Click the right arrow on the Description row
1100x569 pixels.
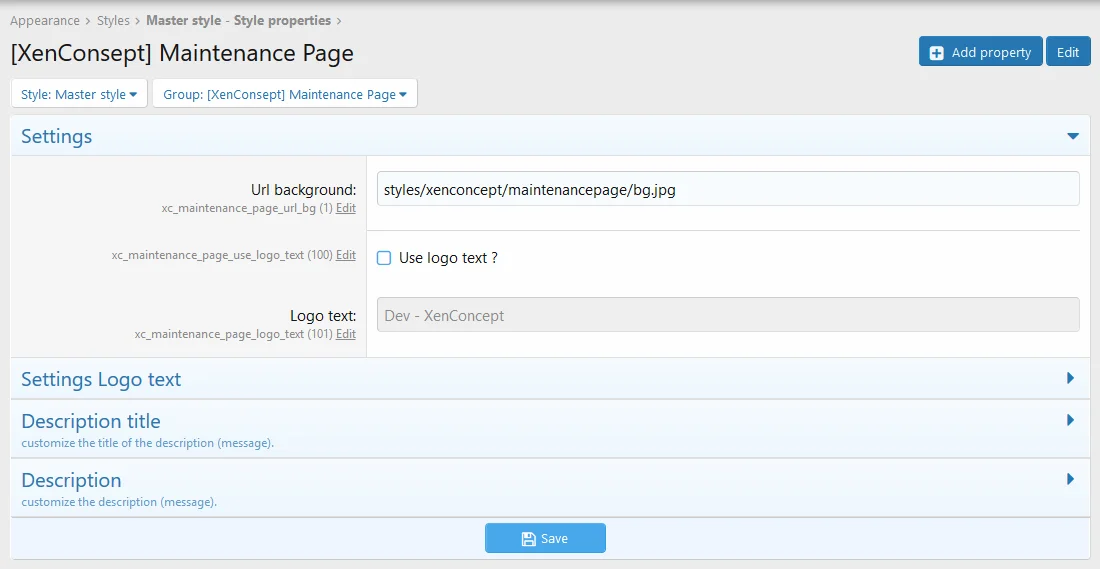(1070, 480)
